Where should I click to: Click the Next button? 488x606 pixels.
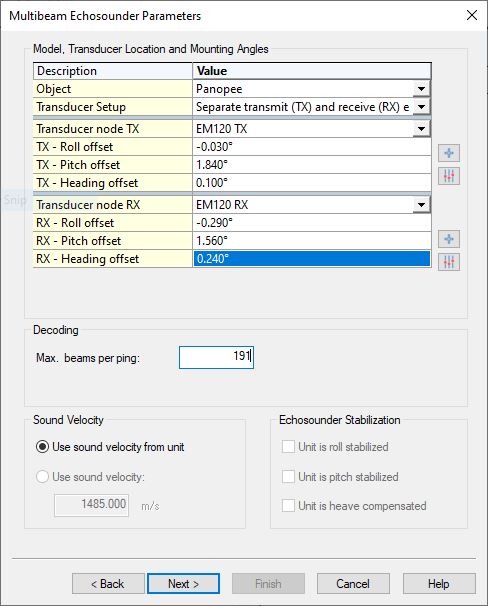(x=184, y=584)
